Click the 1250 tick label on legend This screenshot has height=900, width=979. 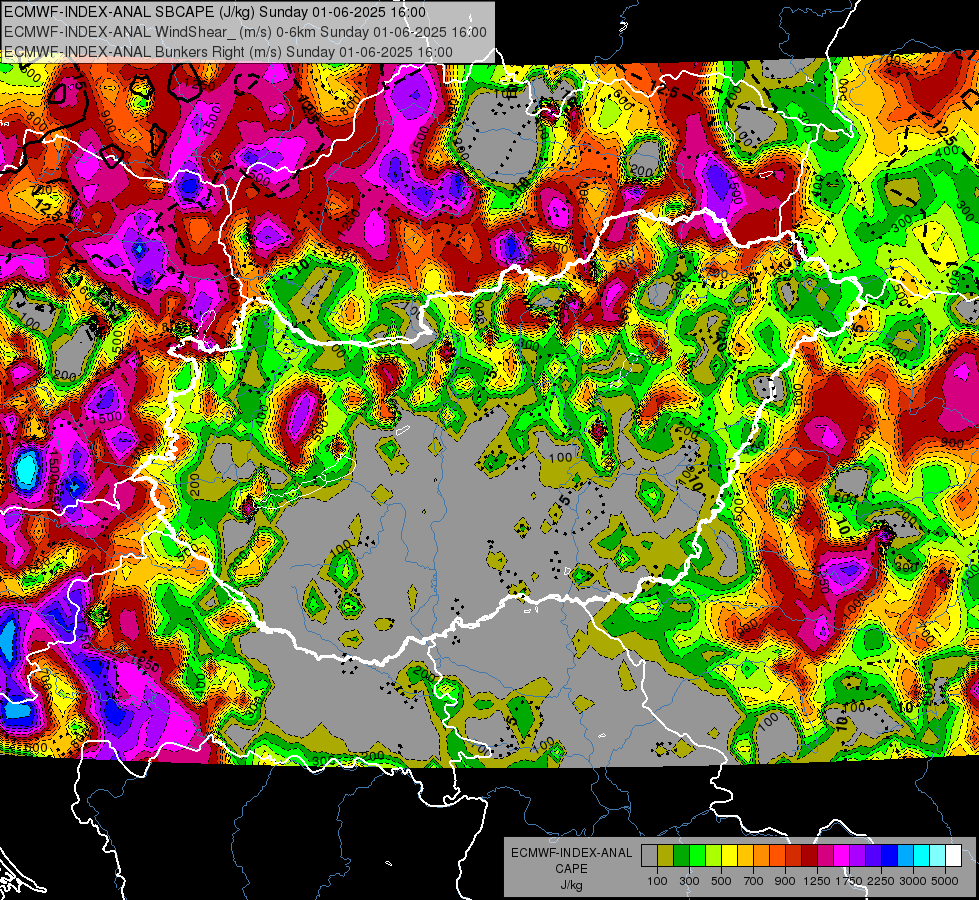817,881
